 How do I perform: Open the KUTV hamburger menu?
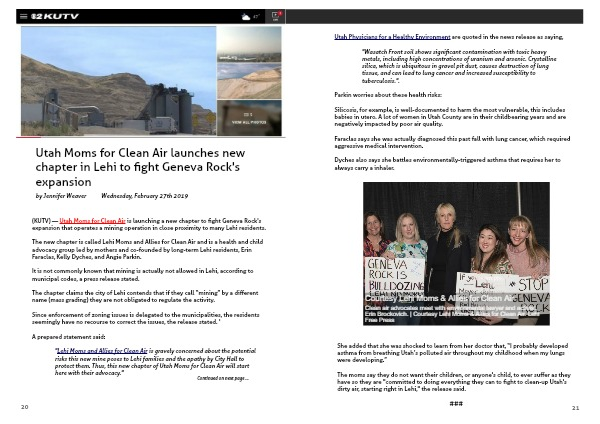(24, 16)
